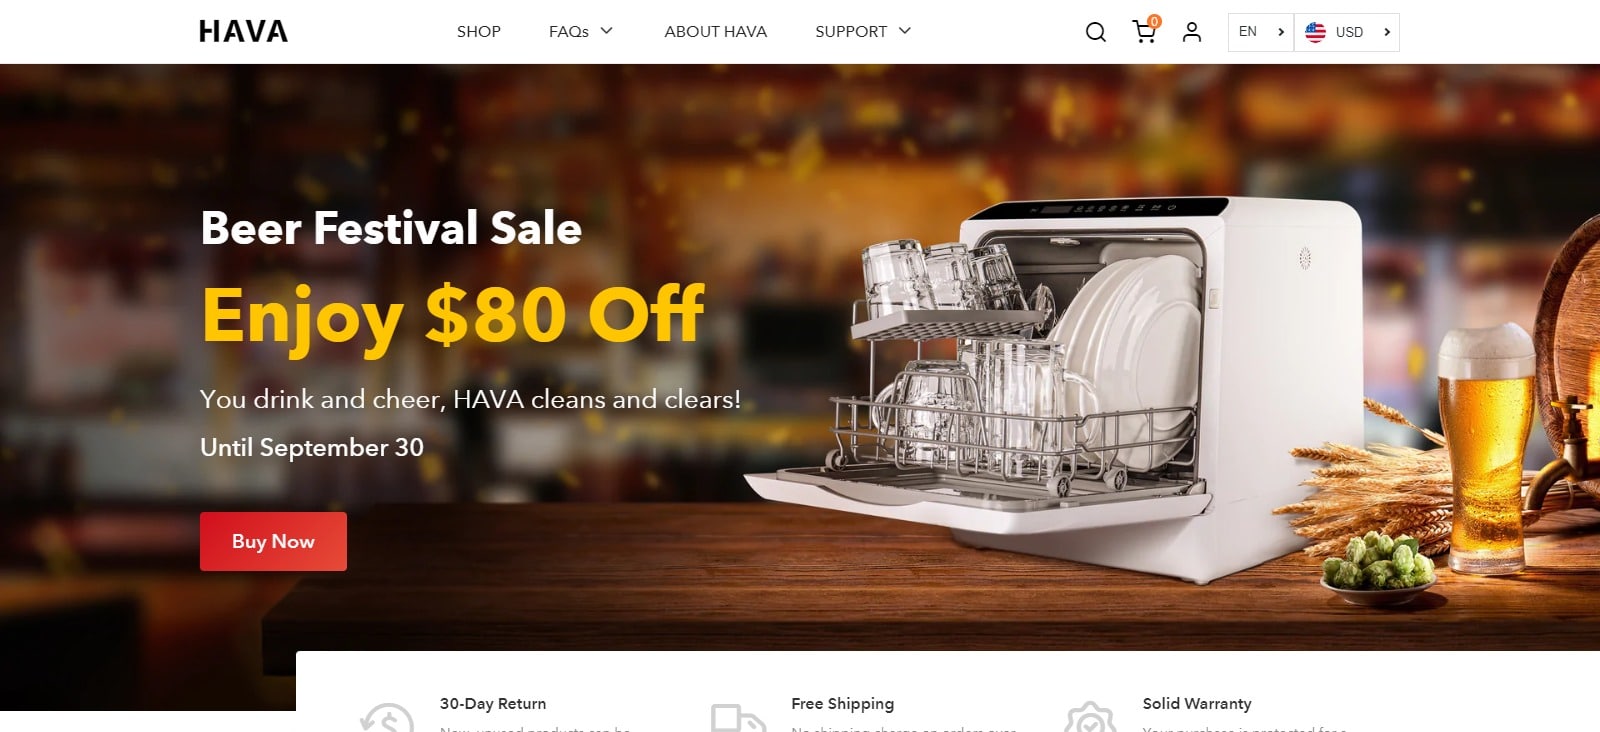This screenshot has height=732, width=1600.
Task: Click the Enjoy $80 Off headline
Action: tap(453, 315)
